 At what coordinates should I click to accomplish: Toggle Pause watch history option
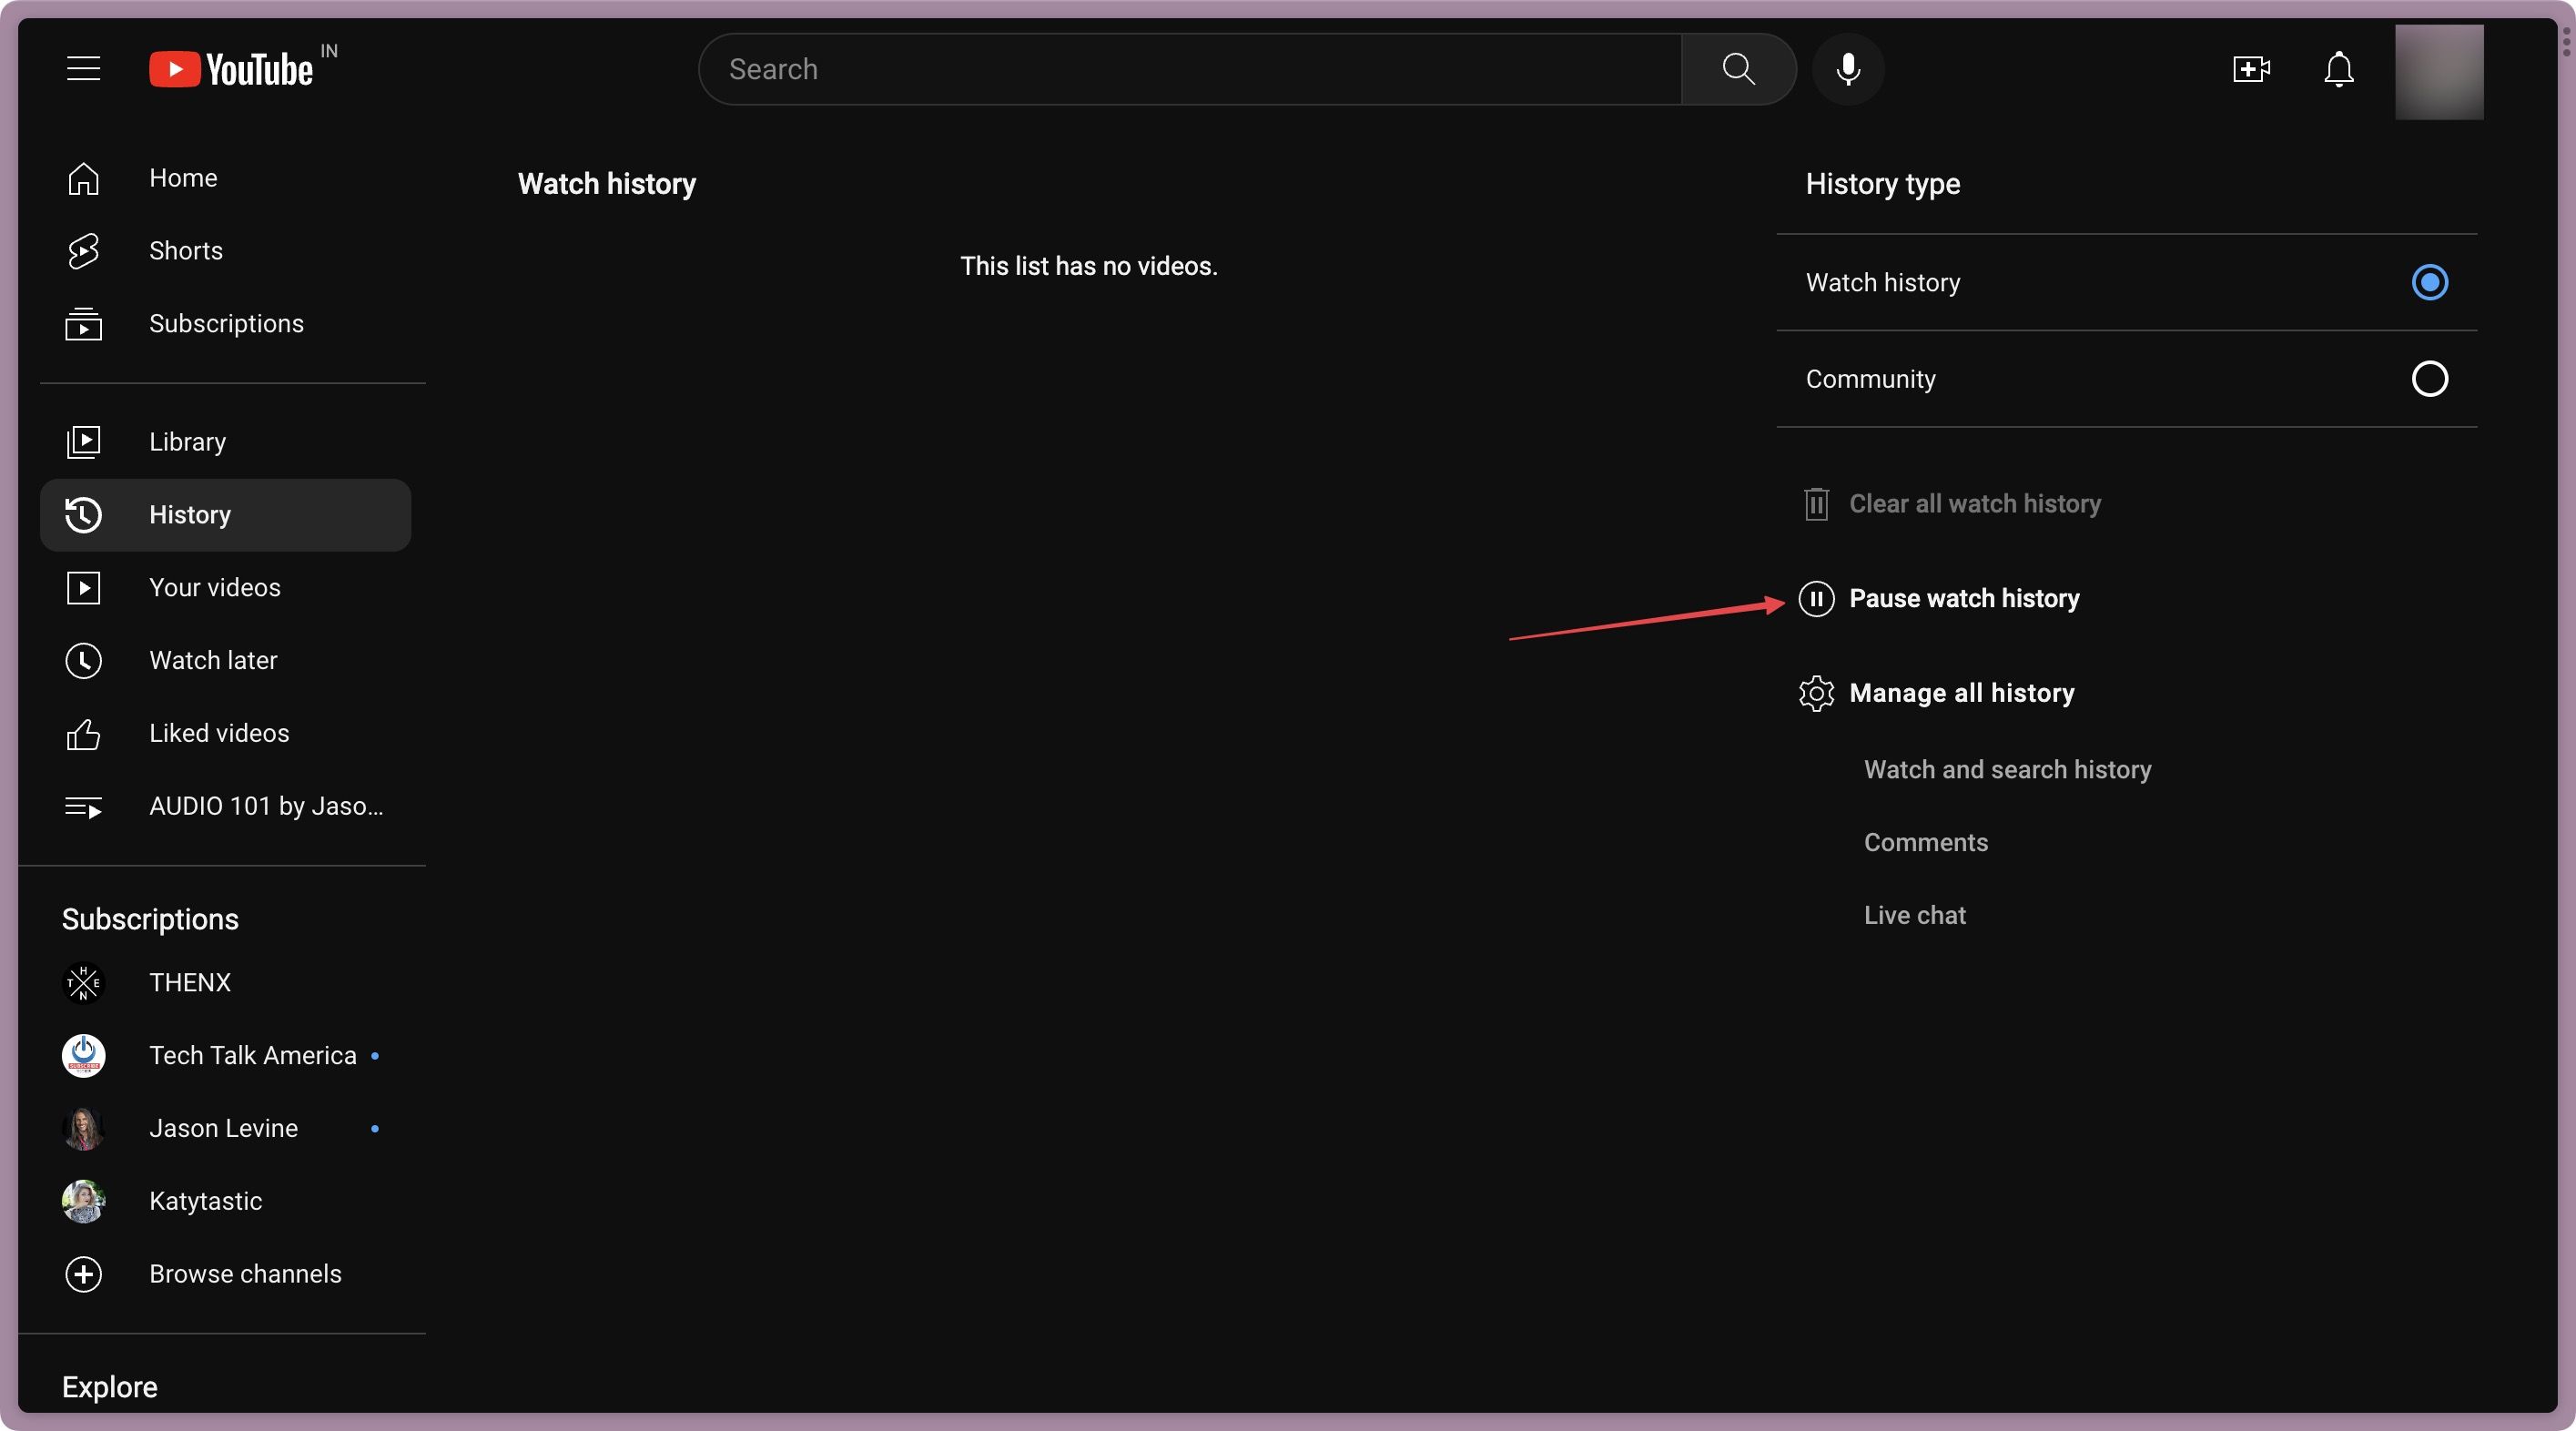point(1938,597)
